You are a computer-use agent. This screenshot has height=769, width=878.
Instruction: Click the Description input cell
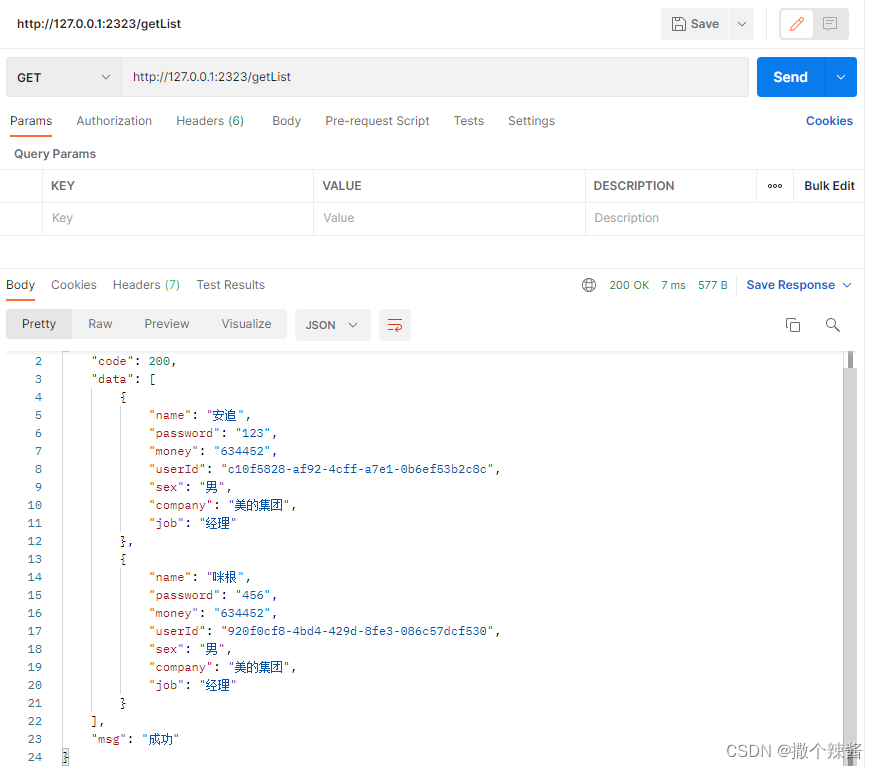coord(725,218)
